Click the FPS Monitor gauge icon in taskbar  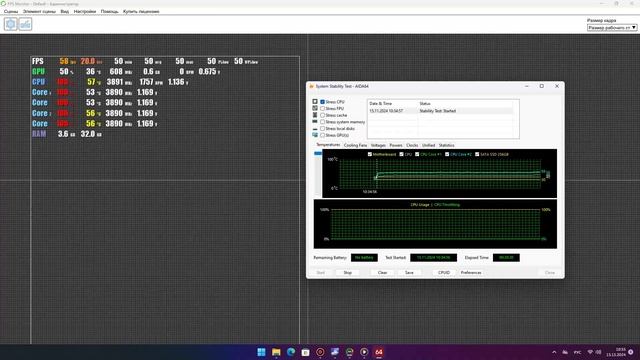coord(349,352)
